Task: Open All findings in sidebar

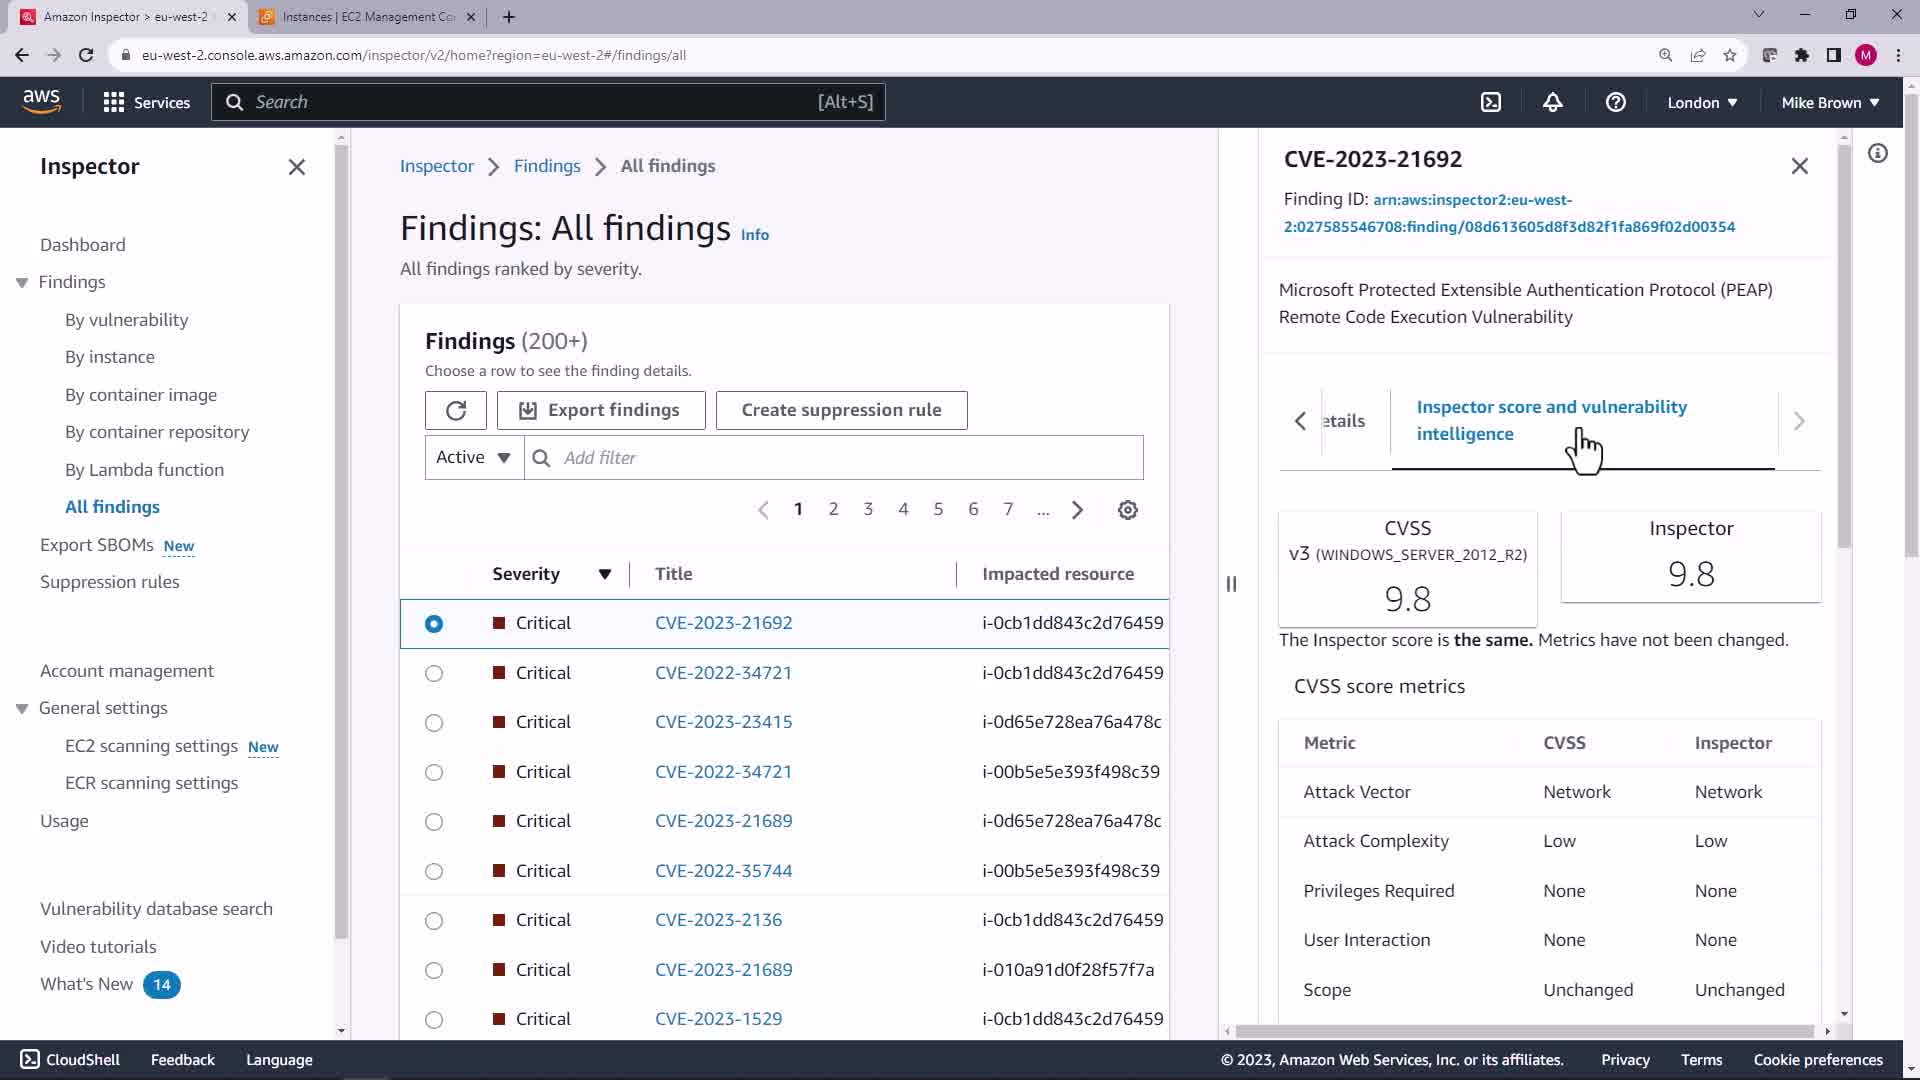Action: [x=112, y=507]
